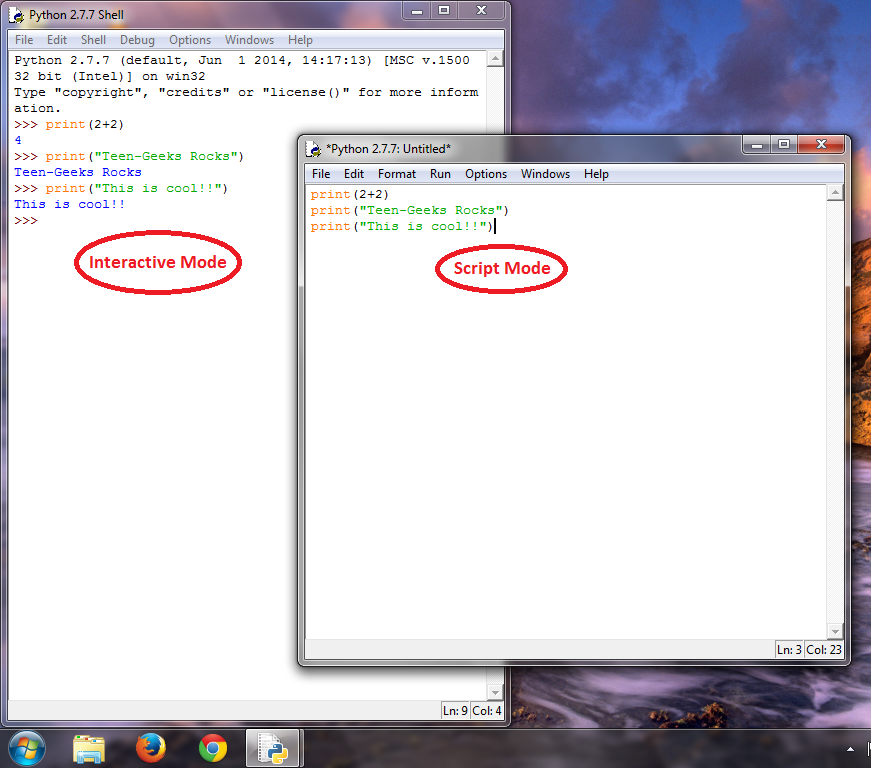Click the Ln: 3 status indicator

click(789, 649)
